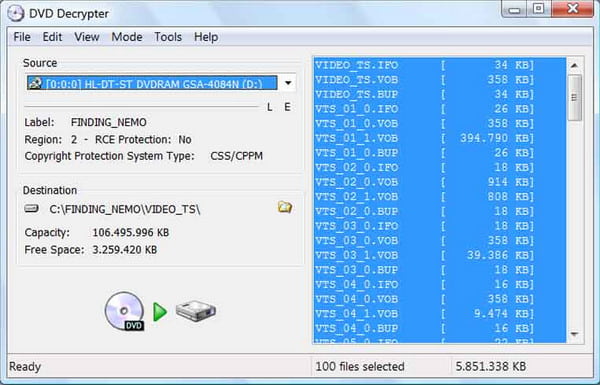Screen dimensions: 600x385
Task: Select VTS_04_1.VOB 9.474 KB file
Action: point(440,314)
